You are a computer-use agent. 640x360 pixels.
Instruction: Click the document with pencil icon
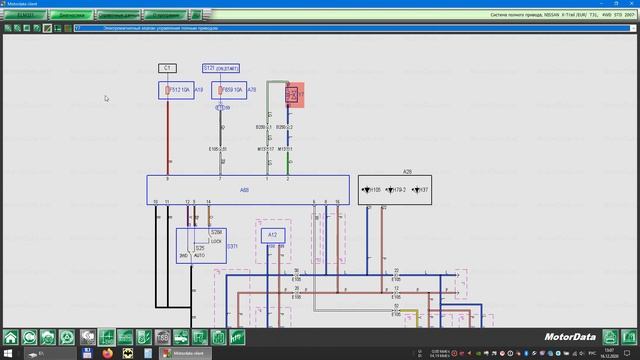[x=144, y=338]
